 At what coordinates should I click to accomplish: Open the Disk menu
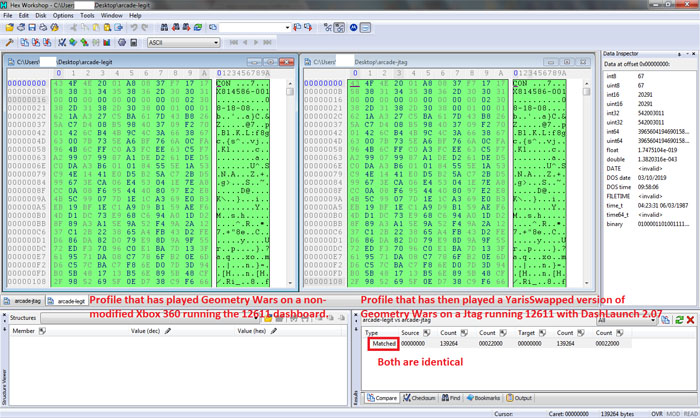coord(41,16)
